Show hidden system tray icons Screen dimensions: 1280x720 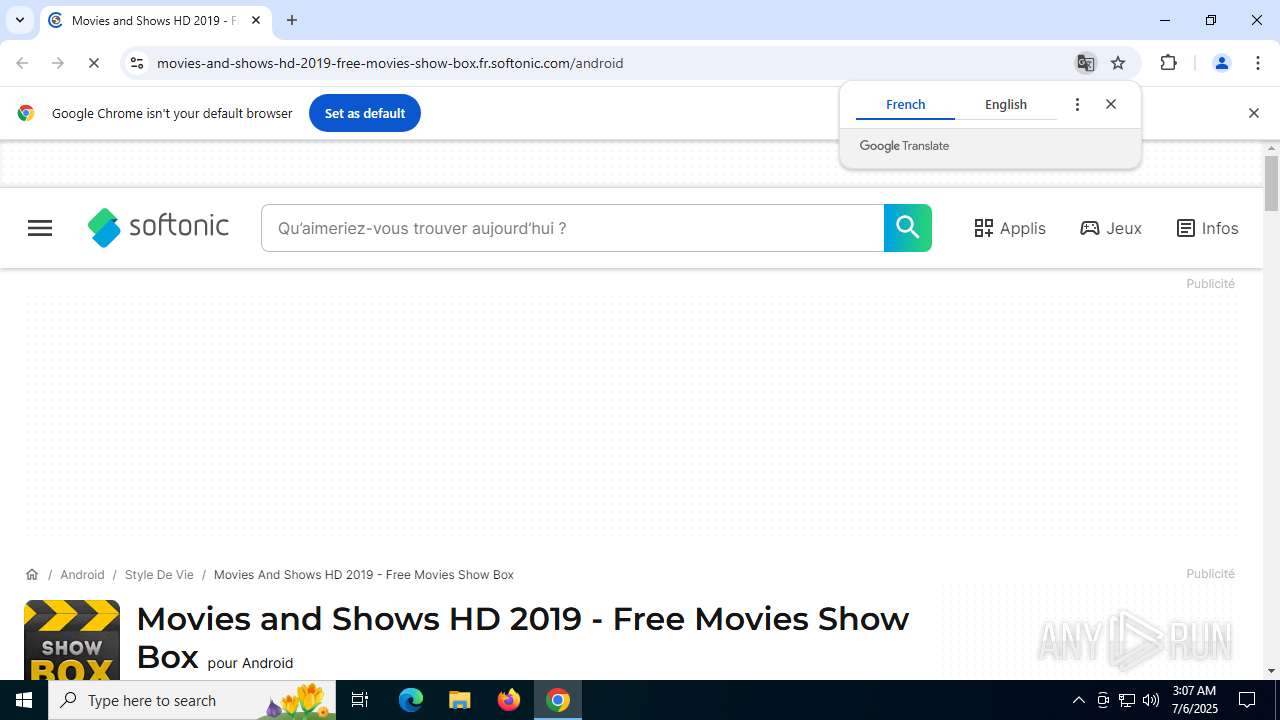coord(1078,700)
